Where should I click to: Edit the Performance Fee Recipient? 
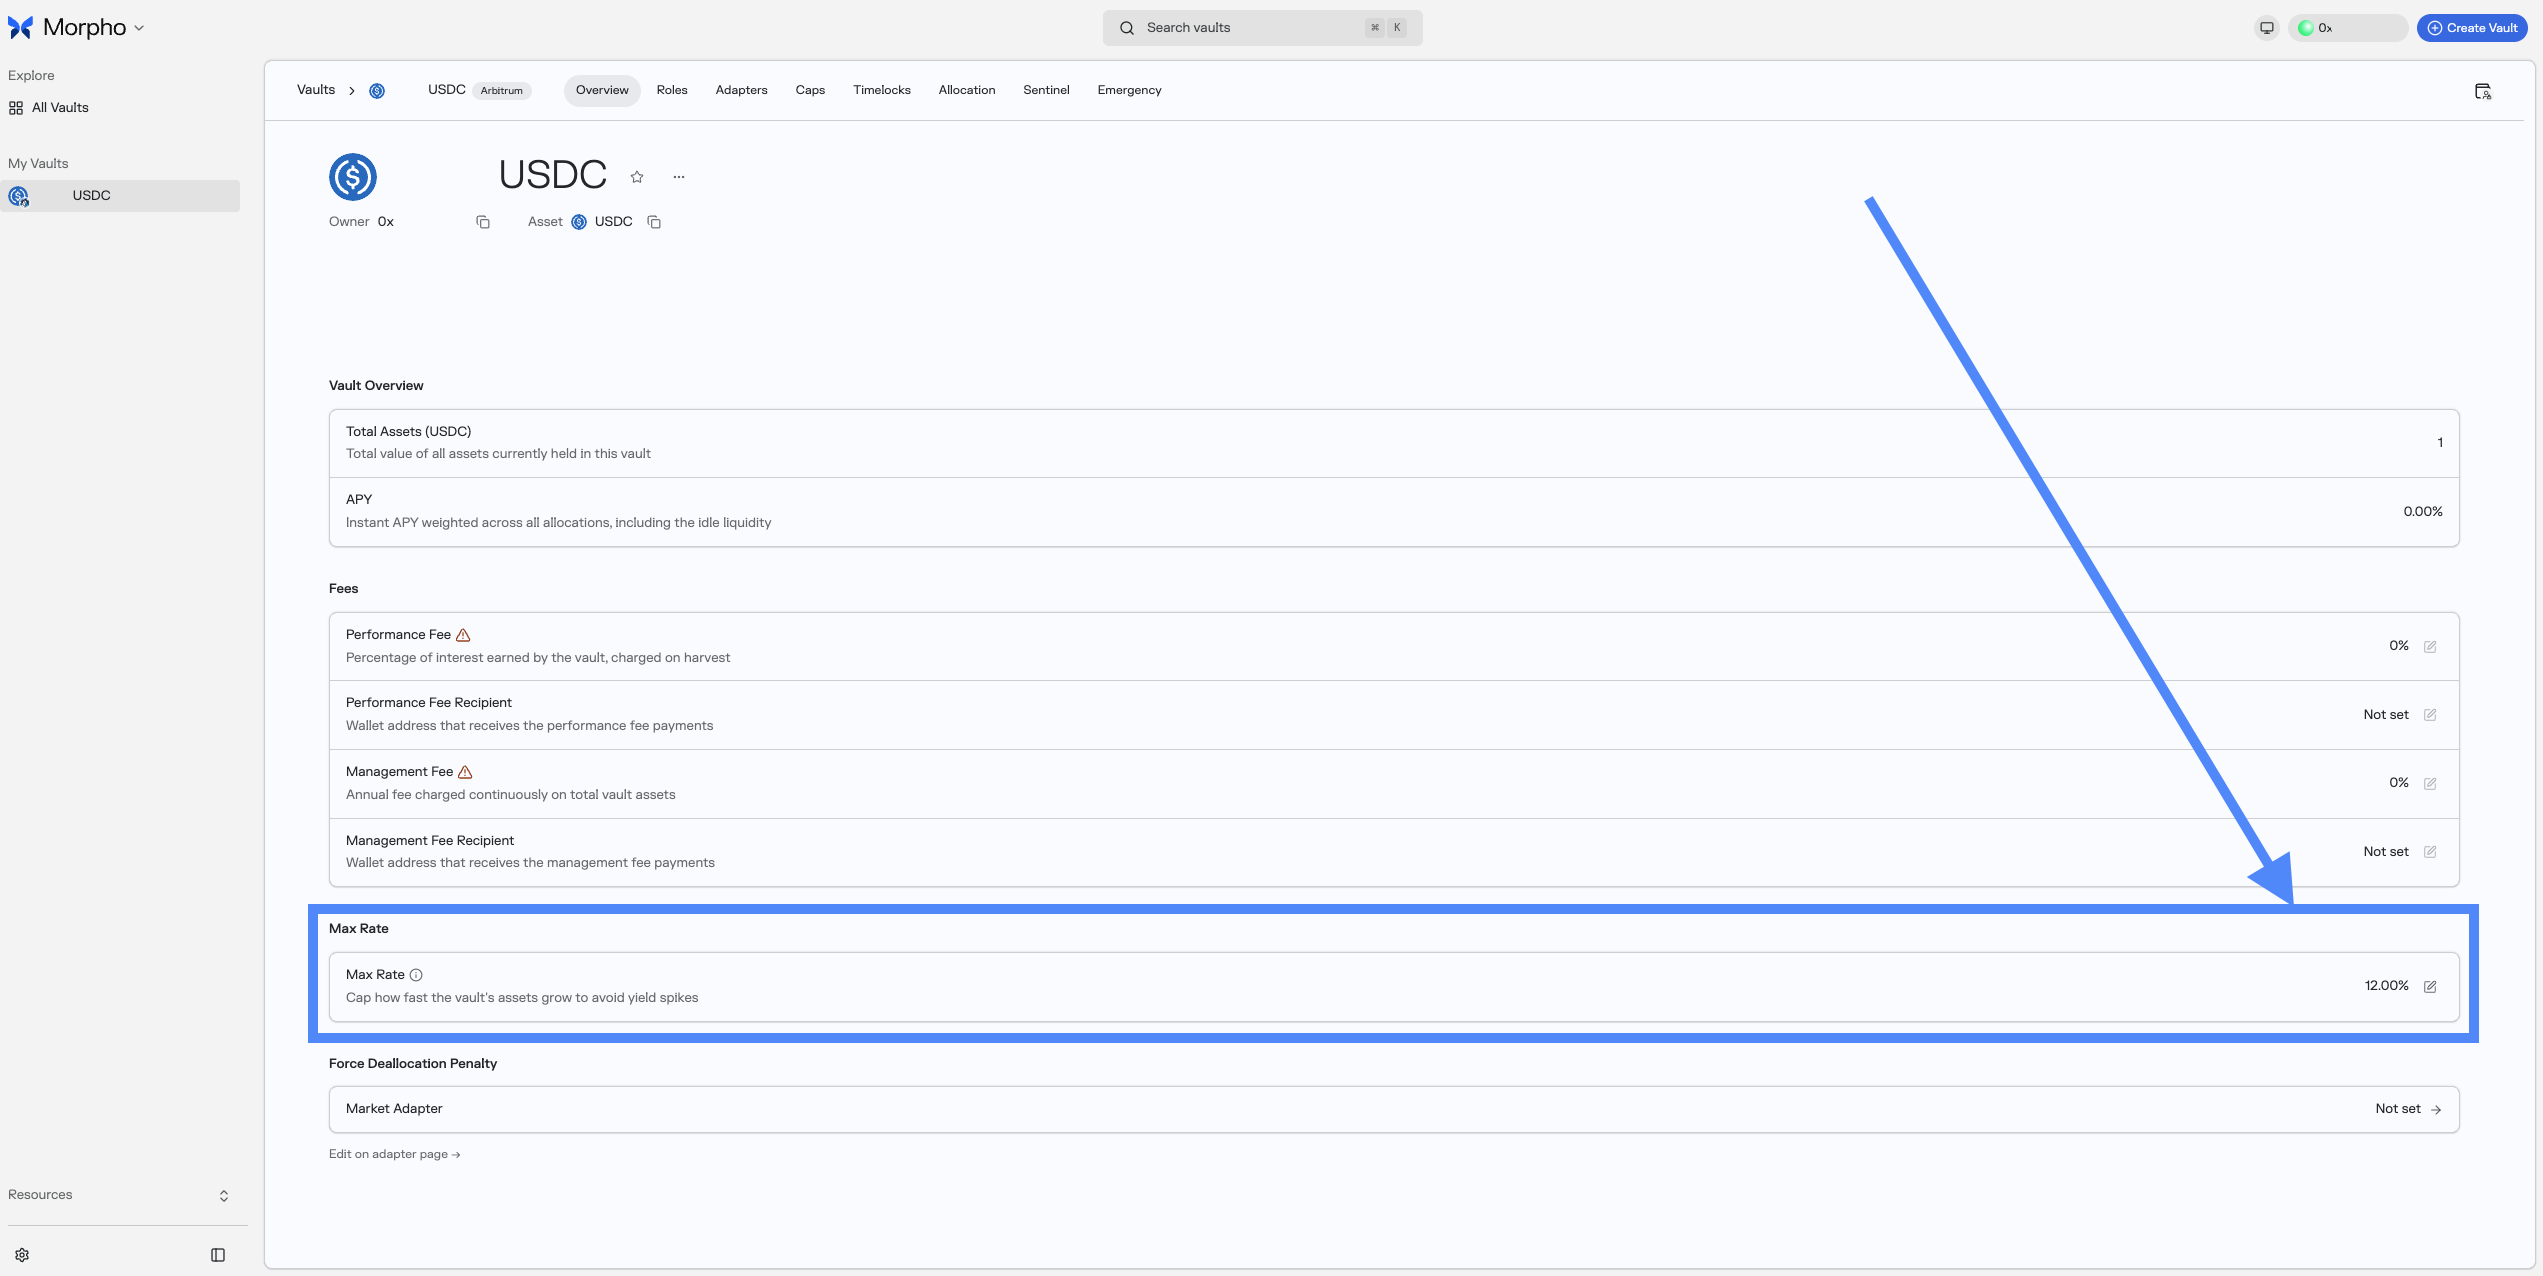pos(2430,715)
